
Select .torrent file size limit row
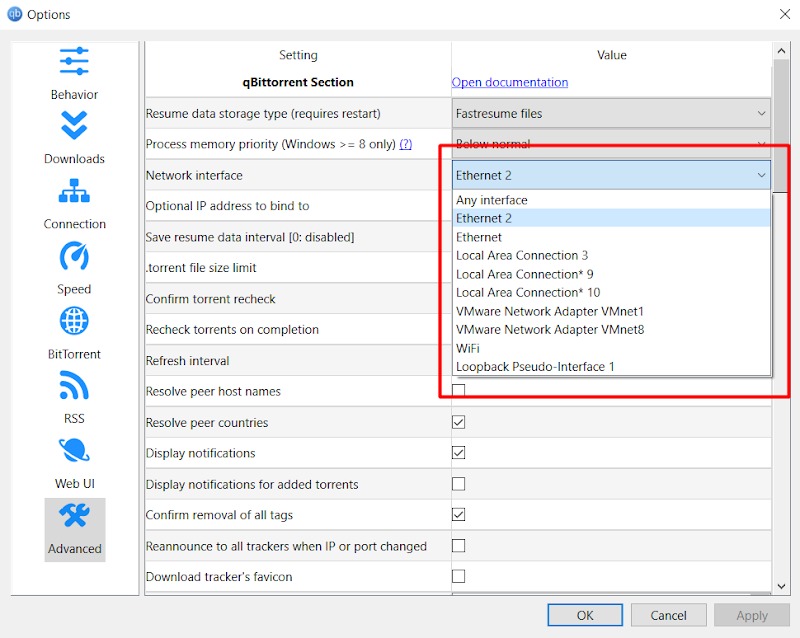point(298,267)
